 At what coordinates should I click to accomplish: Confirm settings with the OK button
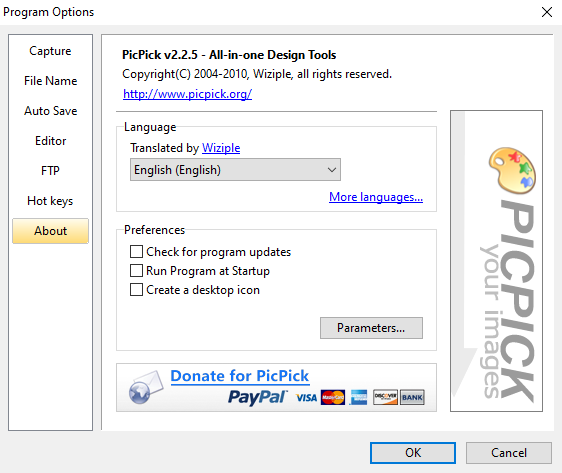click(413, 453)
